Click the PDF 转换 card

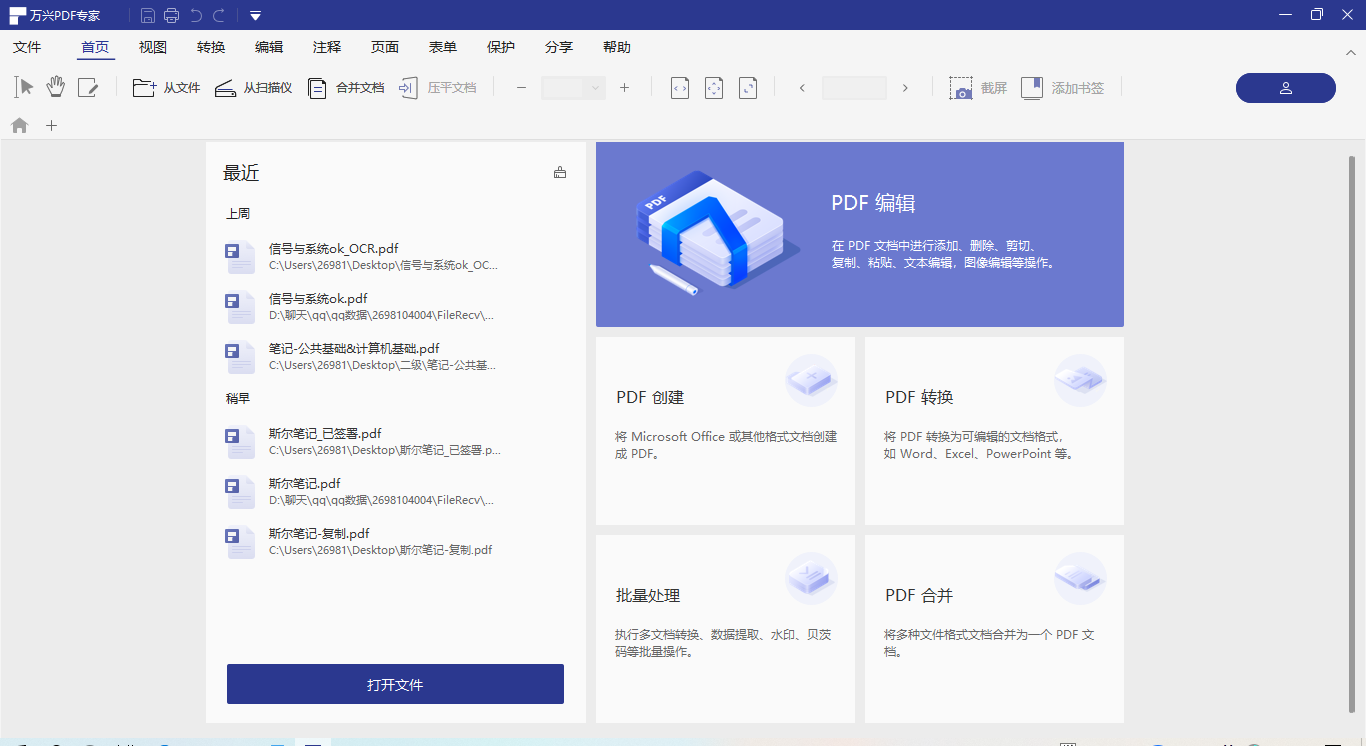994,431
